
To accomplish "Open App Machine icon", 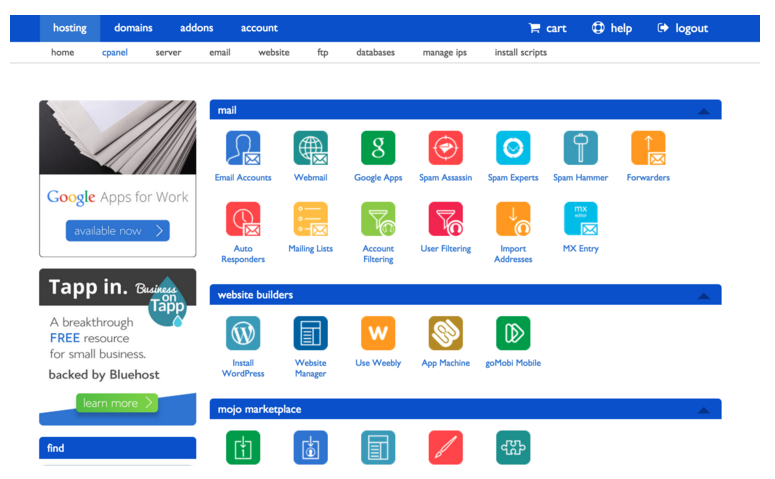I will (x=445, y=333).
